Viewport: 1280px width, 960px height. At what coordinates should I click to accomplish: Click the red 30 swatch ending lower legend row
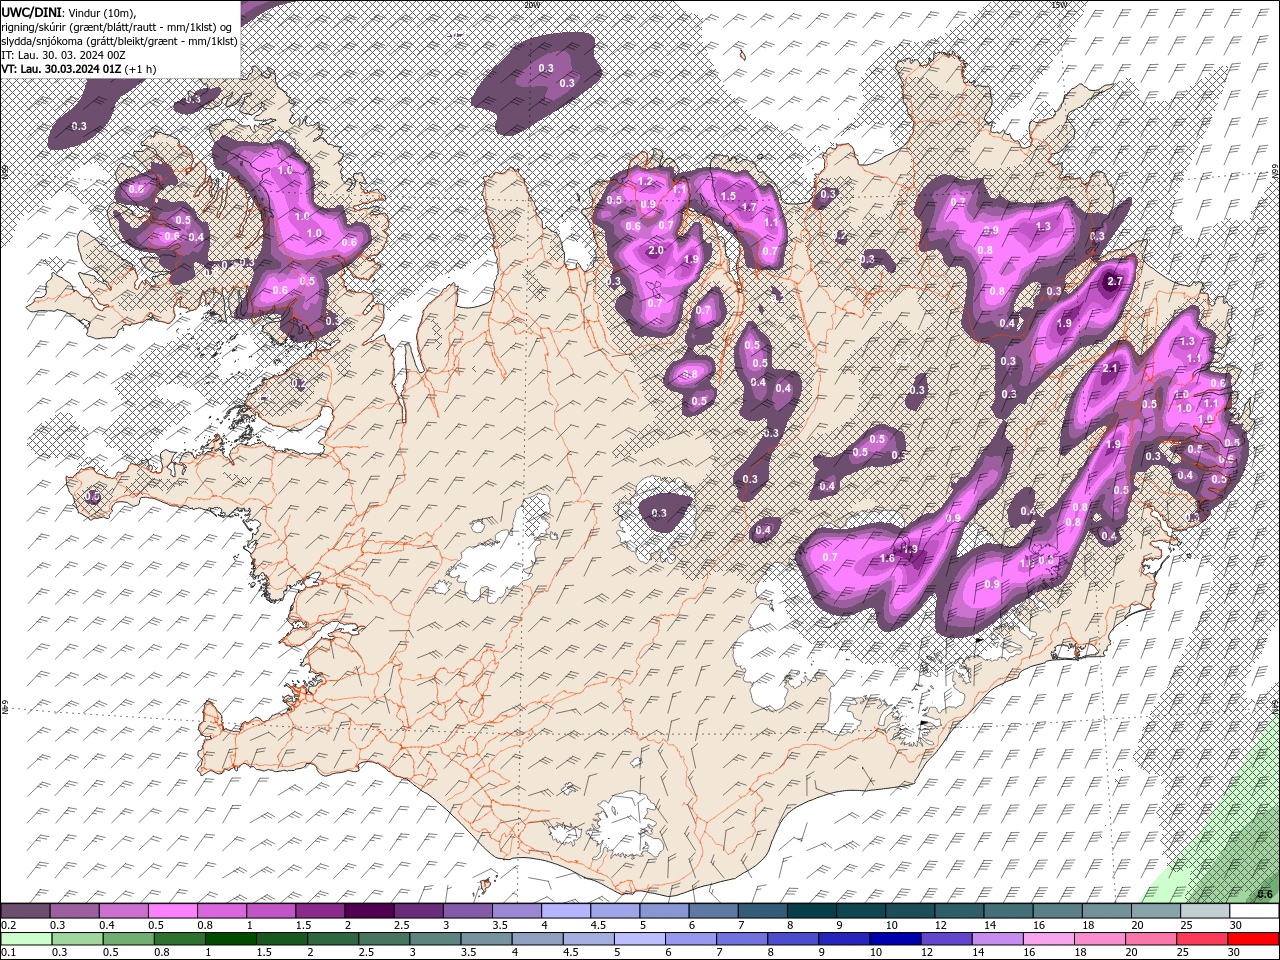(1253, 939)
